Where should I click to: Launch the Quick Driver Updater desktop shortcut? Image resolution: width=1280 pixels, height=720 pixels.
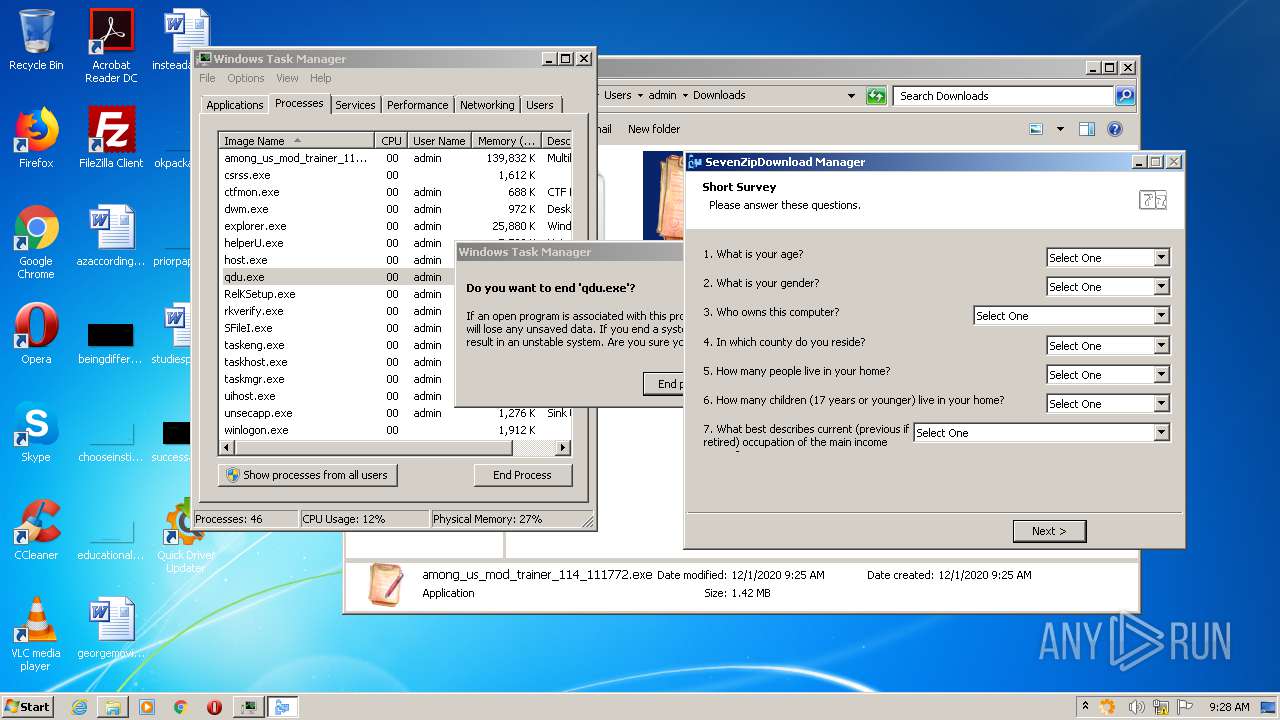pyautogui.click(x=186, y=536)
